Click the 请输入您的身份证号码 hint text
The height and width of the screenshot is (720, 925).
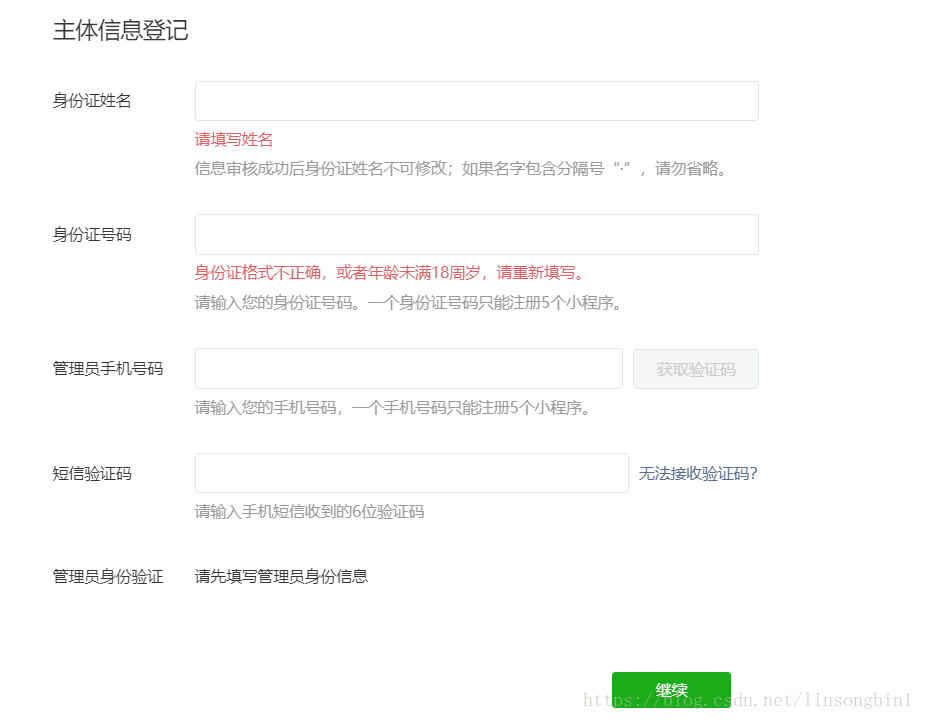tap(408, 303)
